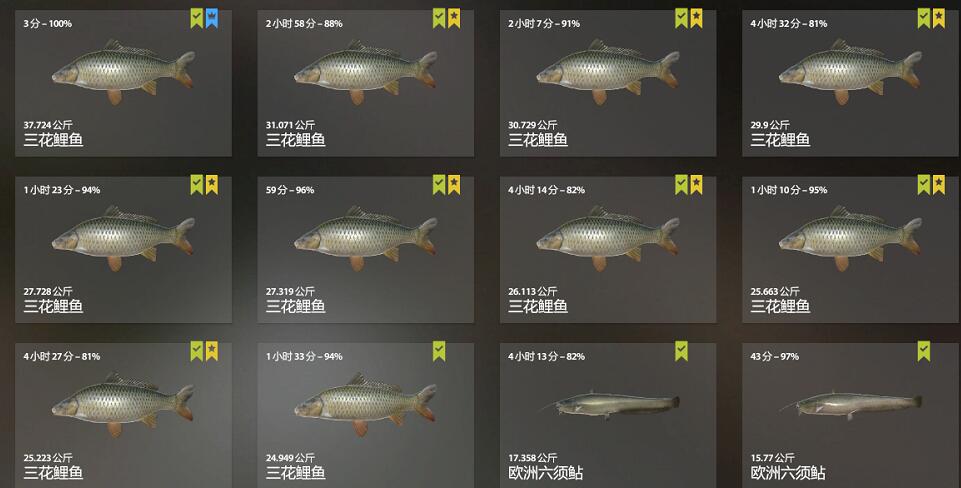This screenshot has width=961, height=488.
Task: Click green checkmark badge on 27.728公斤 card
Action: [x=197, y=184]
